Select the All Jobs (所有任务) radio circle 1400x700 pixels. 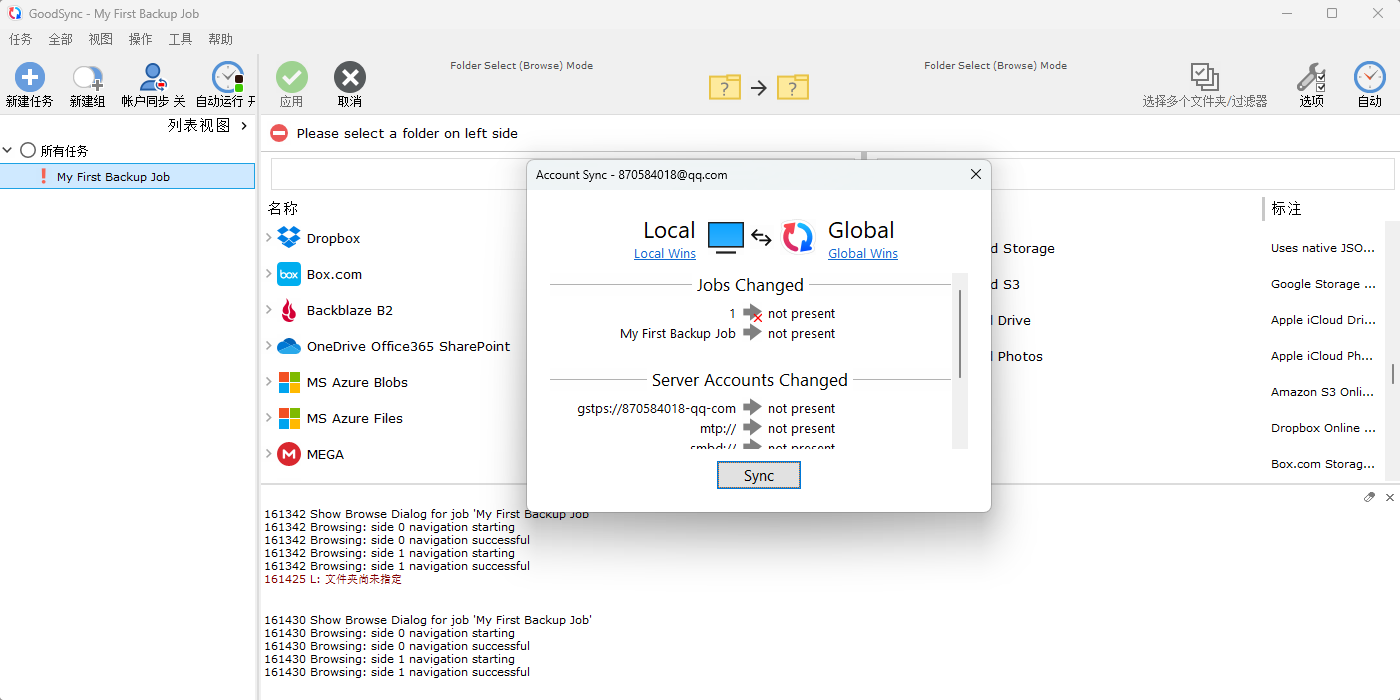[x=28, y=150]
